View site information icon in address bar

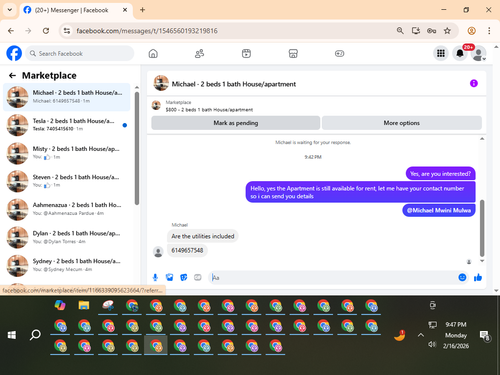[x=67, y=31]
